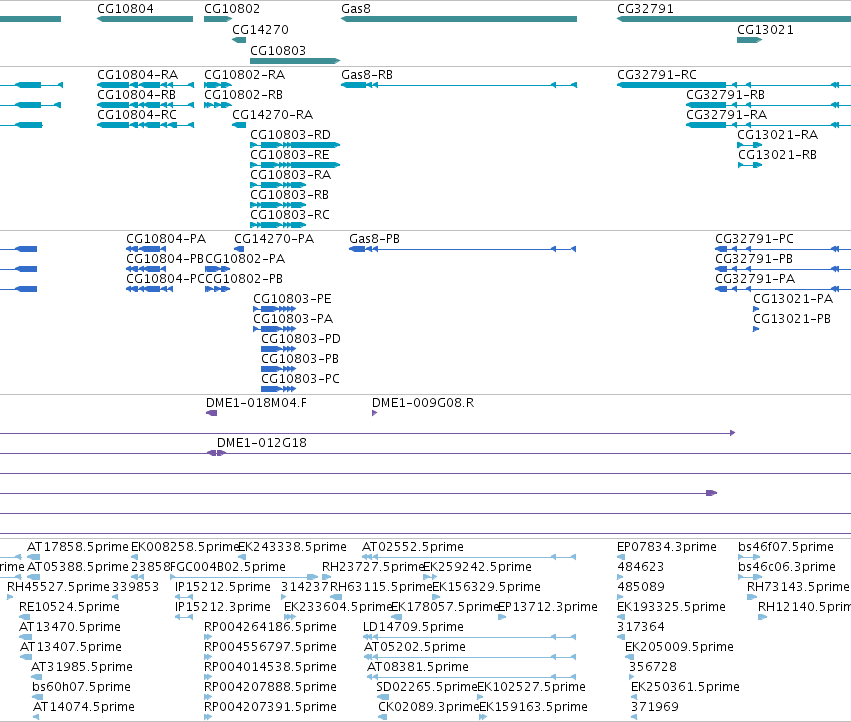Select transcript CG32791-RC
Image resolution: width=851 pixels, height=722 pixels.
[734, 85]
